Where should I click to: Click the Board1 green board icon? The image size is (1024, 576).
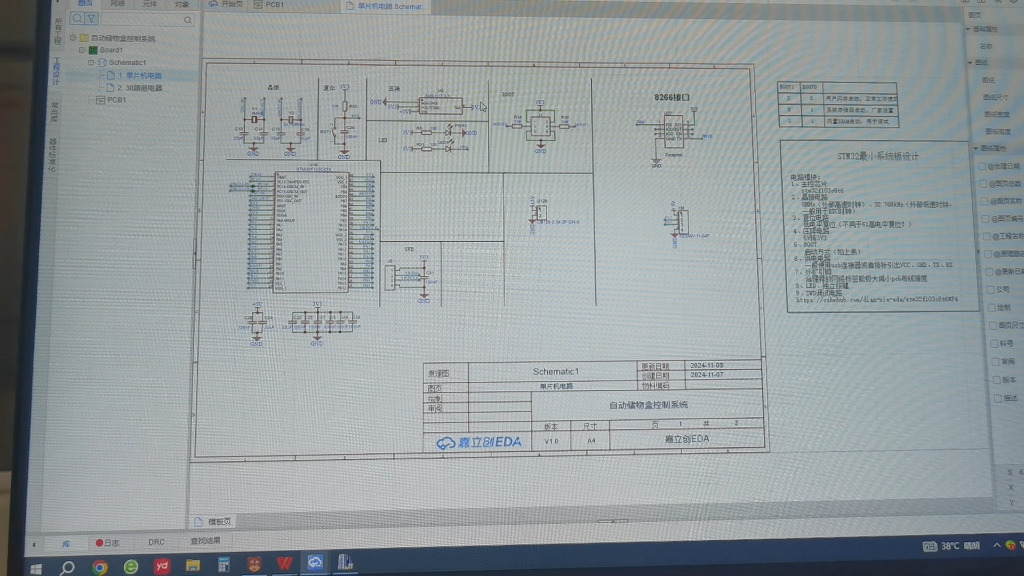(x=93, y=50)
